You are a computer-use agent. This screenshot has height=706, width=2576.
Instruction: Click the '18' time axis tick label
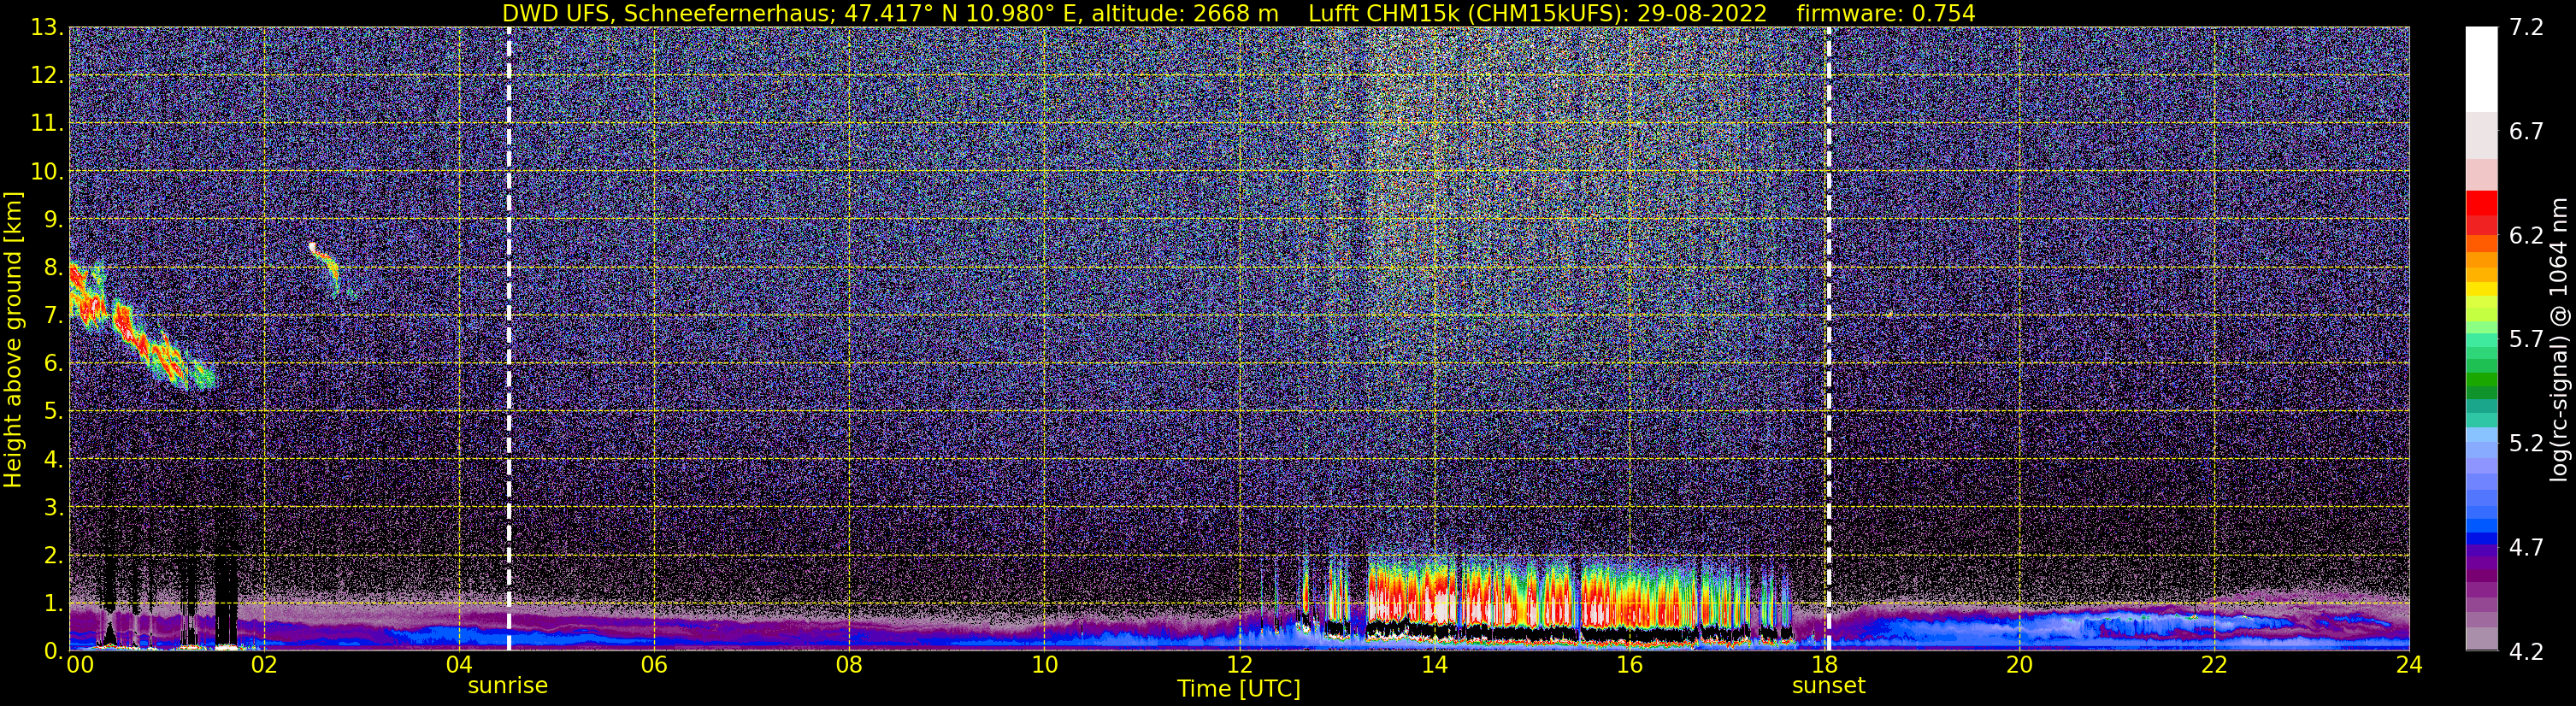[1824, 665]
